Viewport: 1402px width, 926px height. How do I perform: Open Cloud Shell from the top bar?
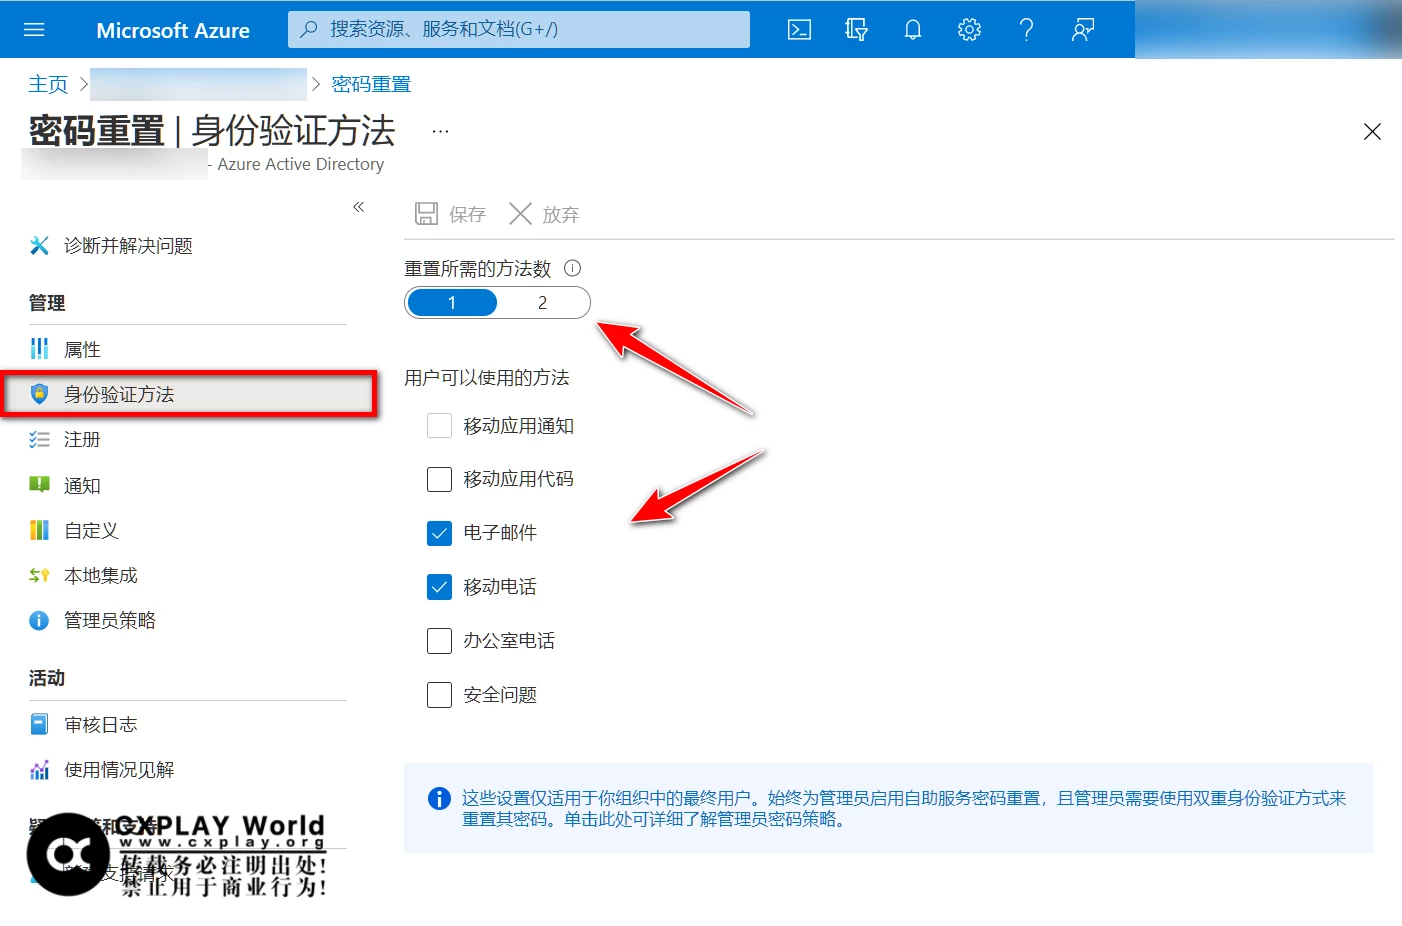pyautogui.click(x=799, y=30)
